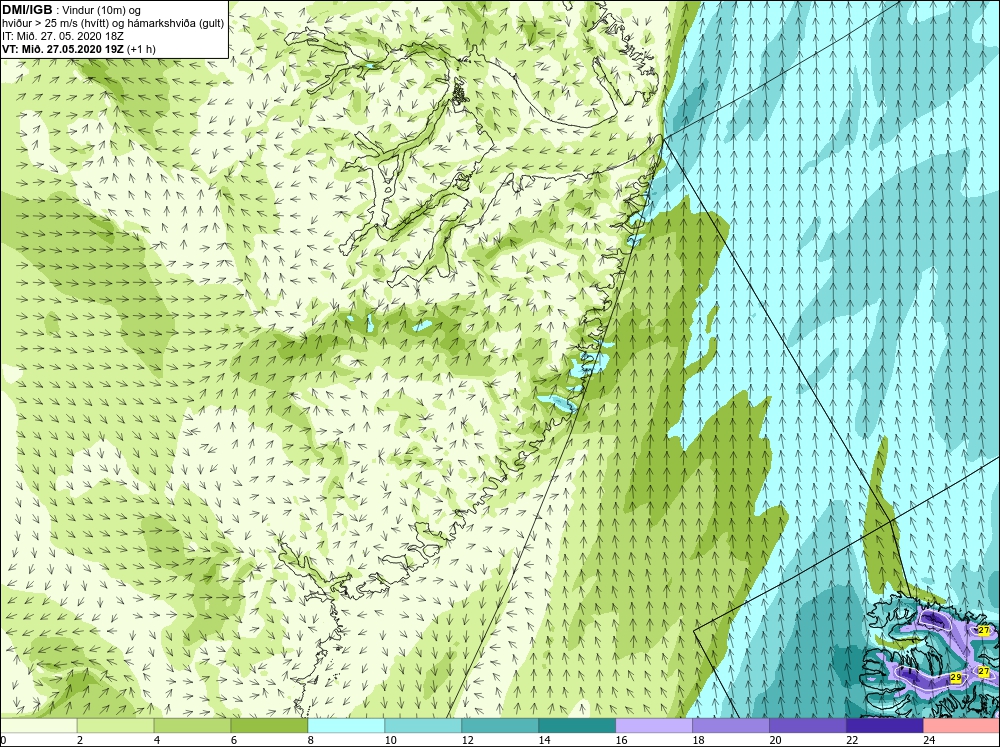This screenshot has width=1000, height=747.
Task: Click the 10–12 m/s turquoise legend swatch
Action: [423, 725]
